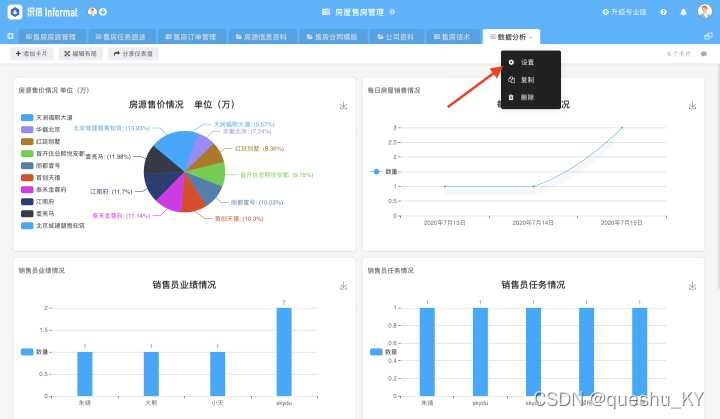The height and width of the screenshot is (419, 720).
Task: Toggle 红廷别墅 legend item in the pie chart
Action: [x=41, y=142]
